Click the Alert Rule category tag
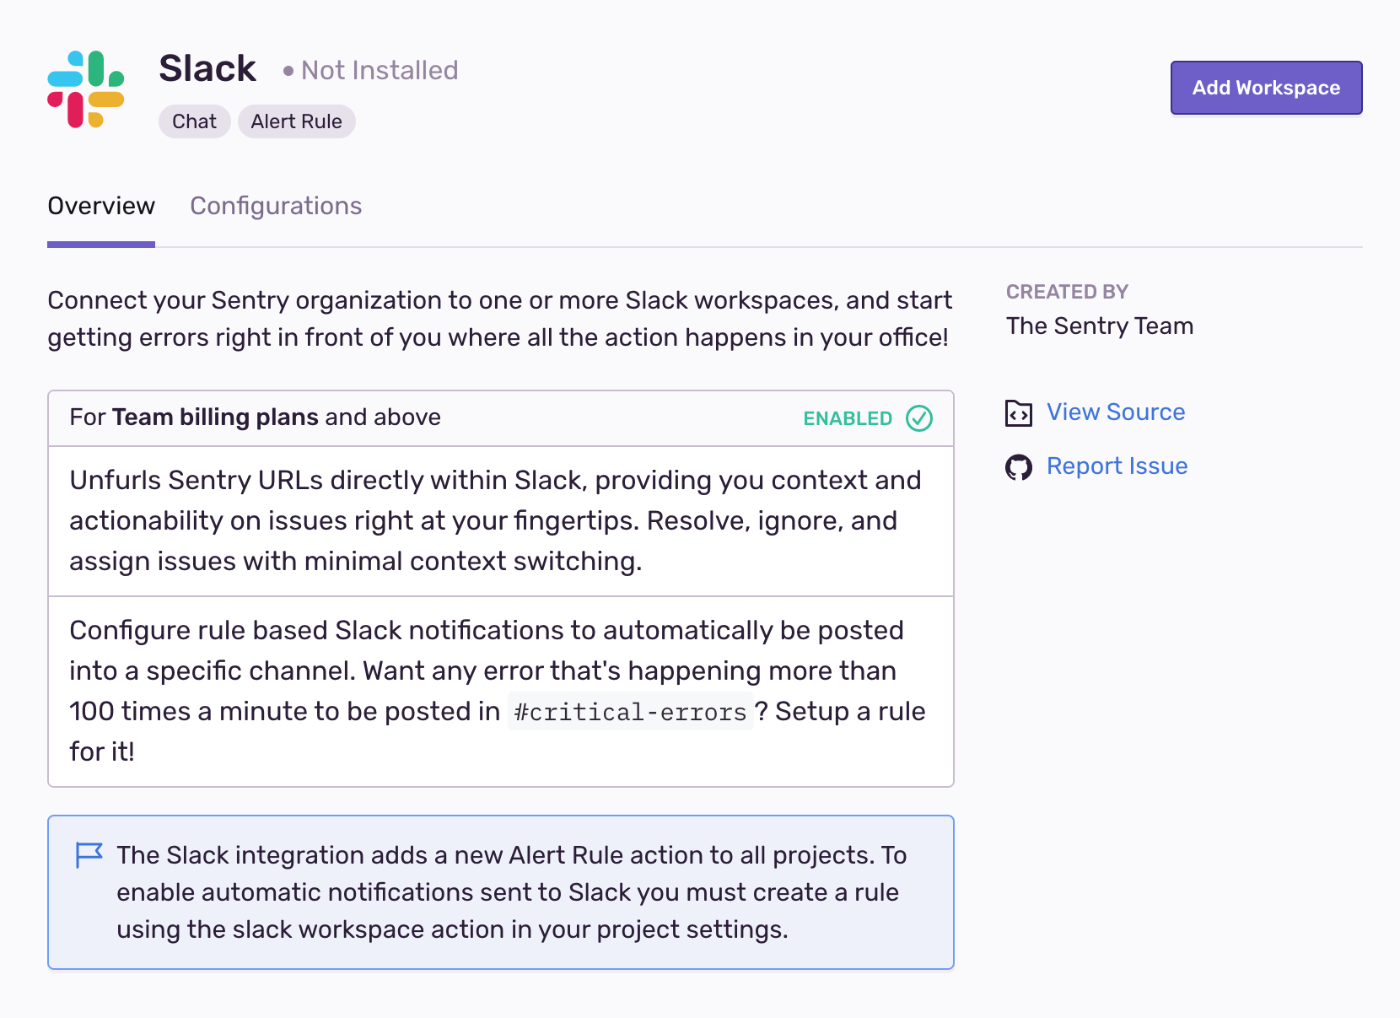This screenshot has width=1400, height=1018. [x=296, y=121]
